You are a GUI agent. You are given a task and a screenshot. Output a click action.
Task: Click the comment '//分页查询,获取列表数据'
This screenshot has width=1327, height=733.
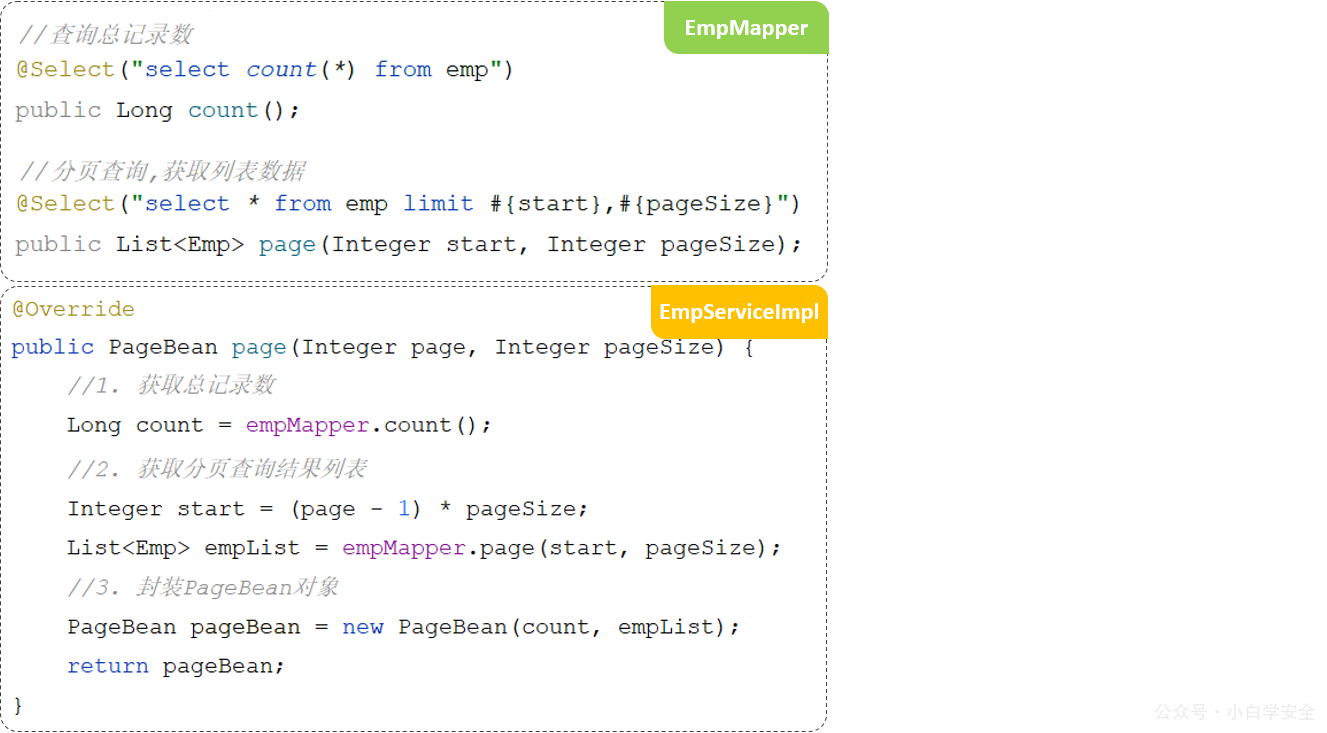162,171
